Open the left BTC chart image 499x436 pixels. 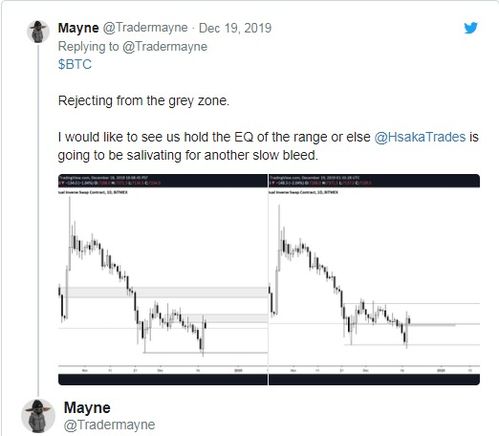pos(163,279)
